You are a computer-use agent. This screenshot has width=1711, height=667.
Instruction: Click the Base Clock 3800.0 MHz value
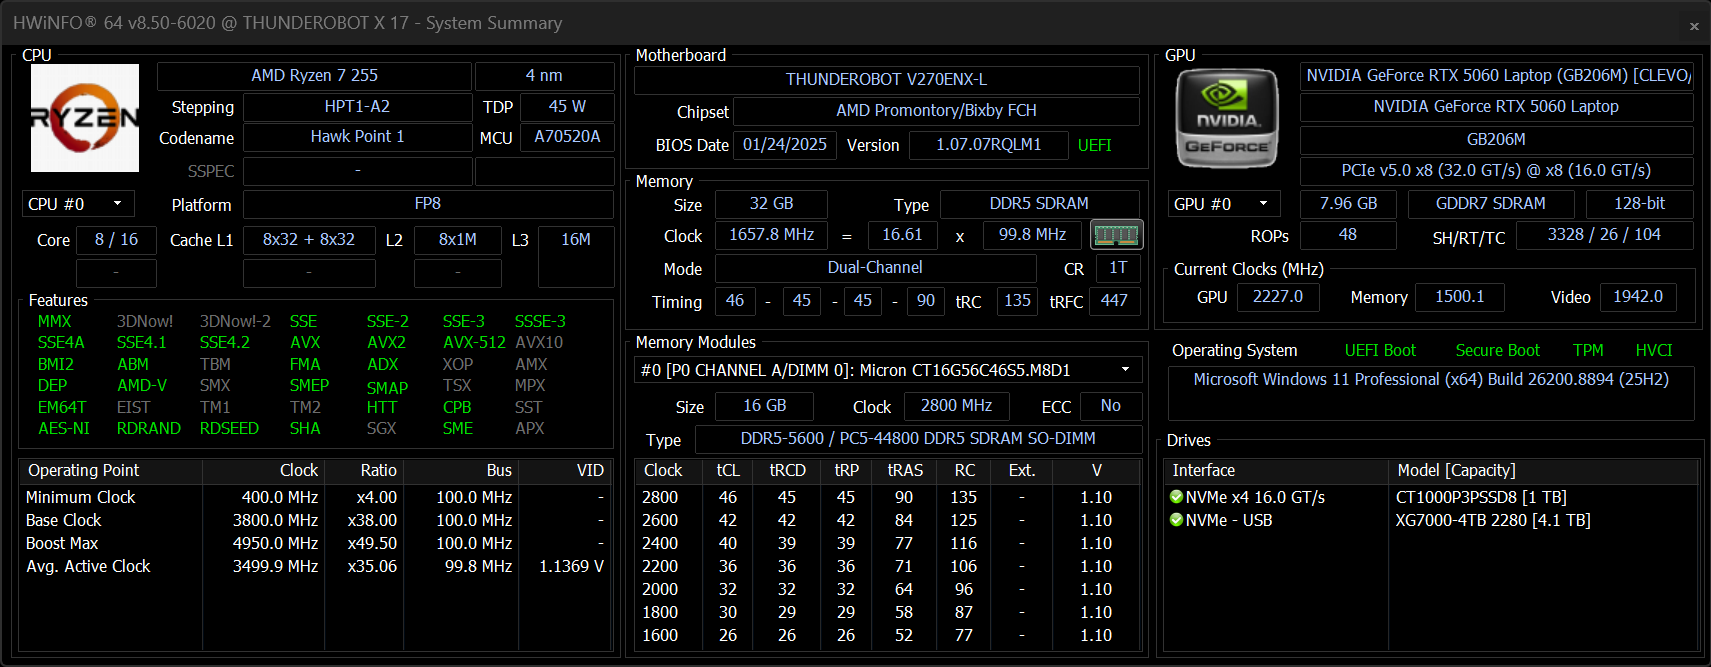coord(275,520)
